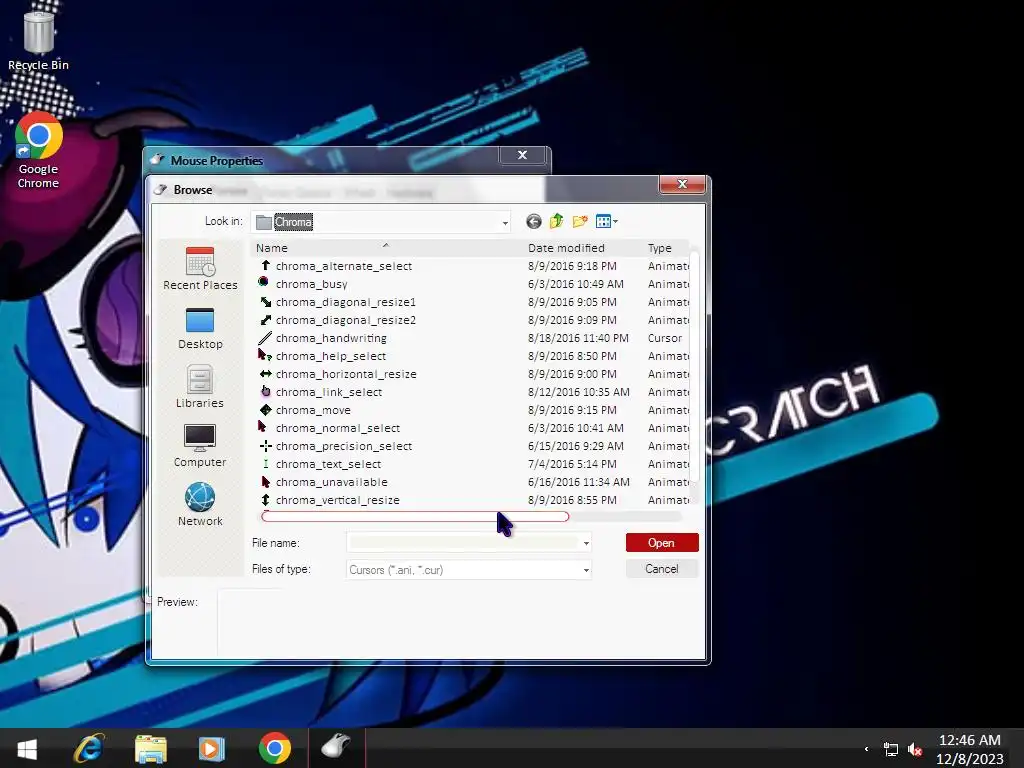
Task: Go up one folder level
Action: click(x=556, y=221)
